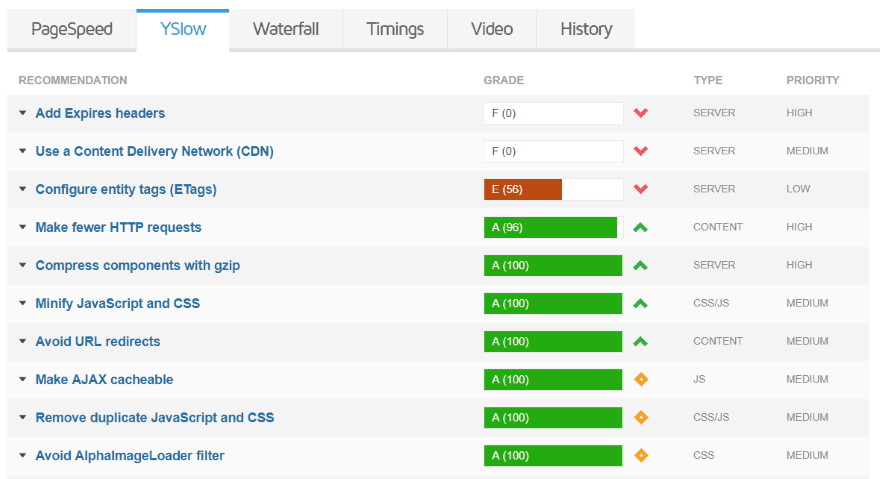Image resolution: width=880 pixels, height=479 pixels.
Task: Click orange diamond icon for AlphaImageLoader row
Action: [x=641, y=455]
